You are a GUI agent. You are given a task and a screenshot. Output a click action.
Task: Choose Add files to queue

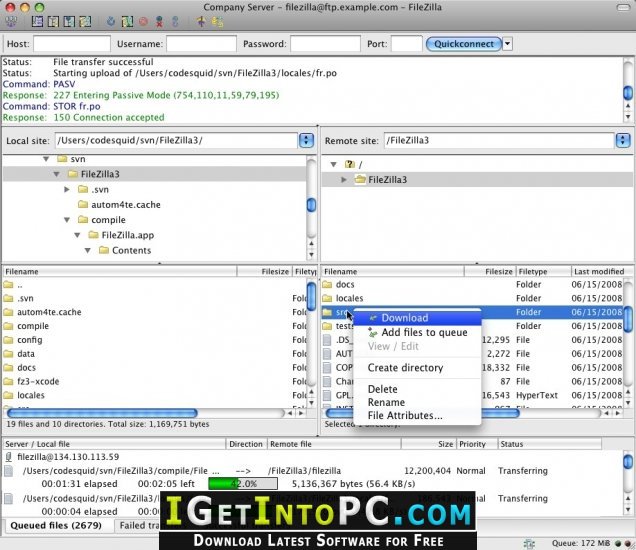[x=417, y=332]
